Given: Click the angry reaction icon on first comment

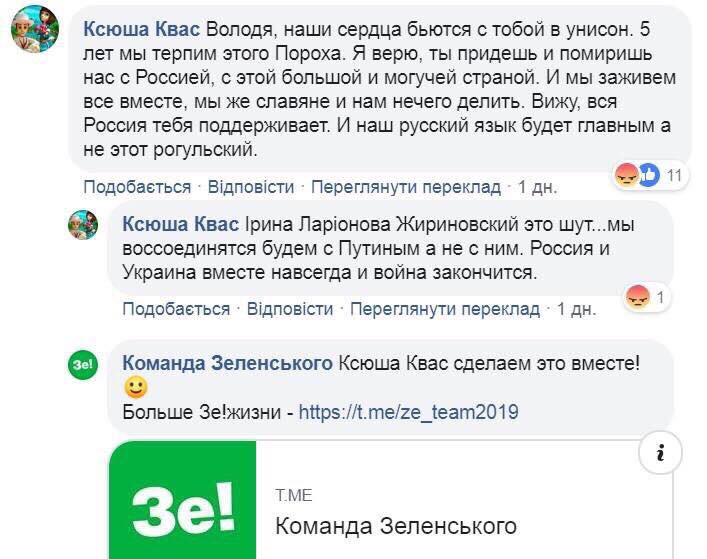Looking at the screenshot, I should (627, 175).
